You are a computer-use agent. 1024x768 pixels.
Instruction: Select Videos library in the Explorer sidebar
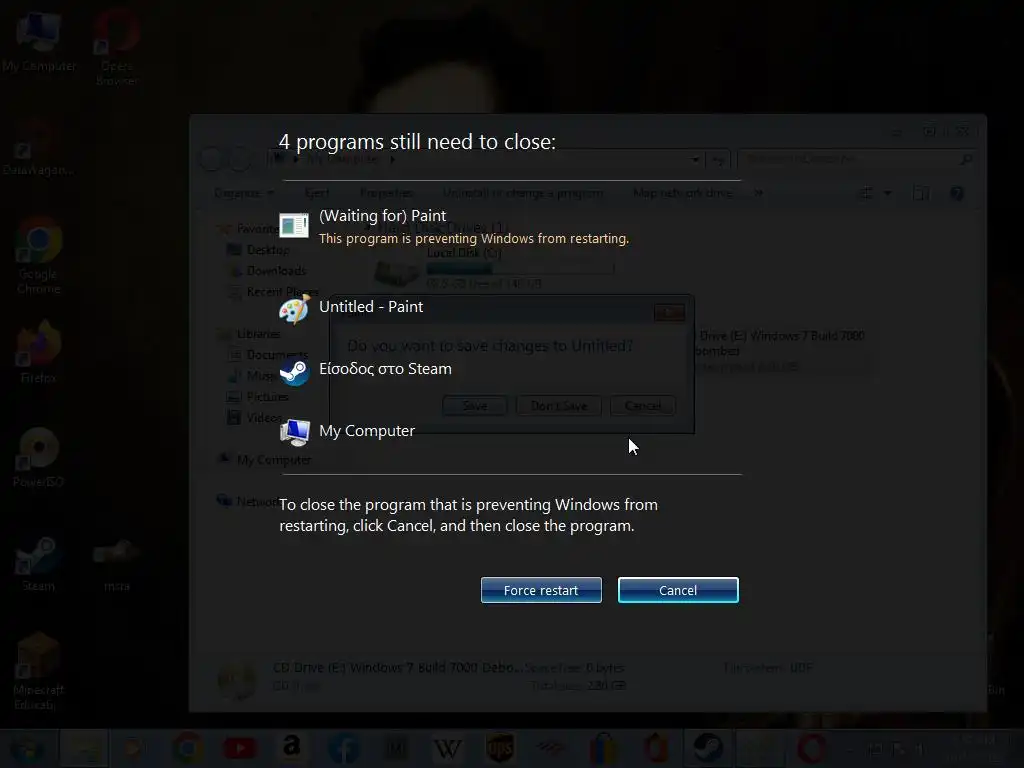255,417
